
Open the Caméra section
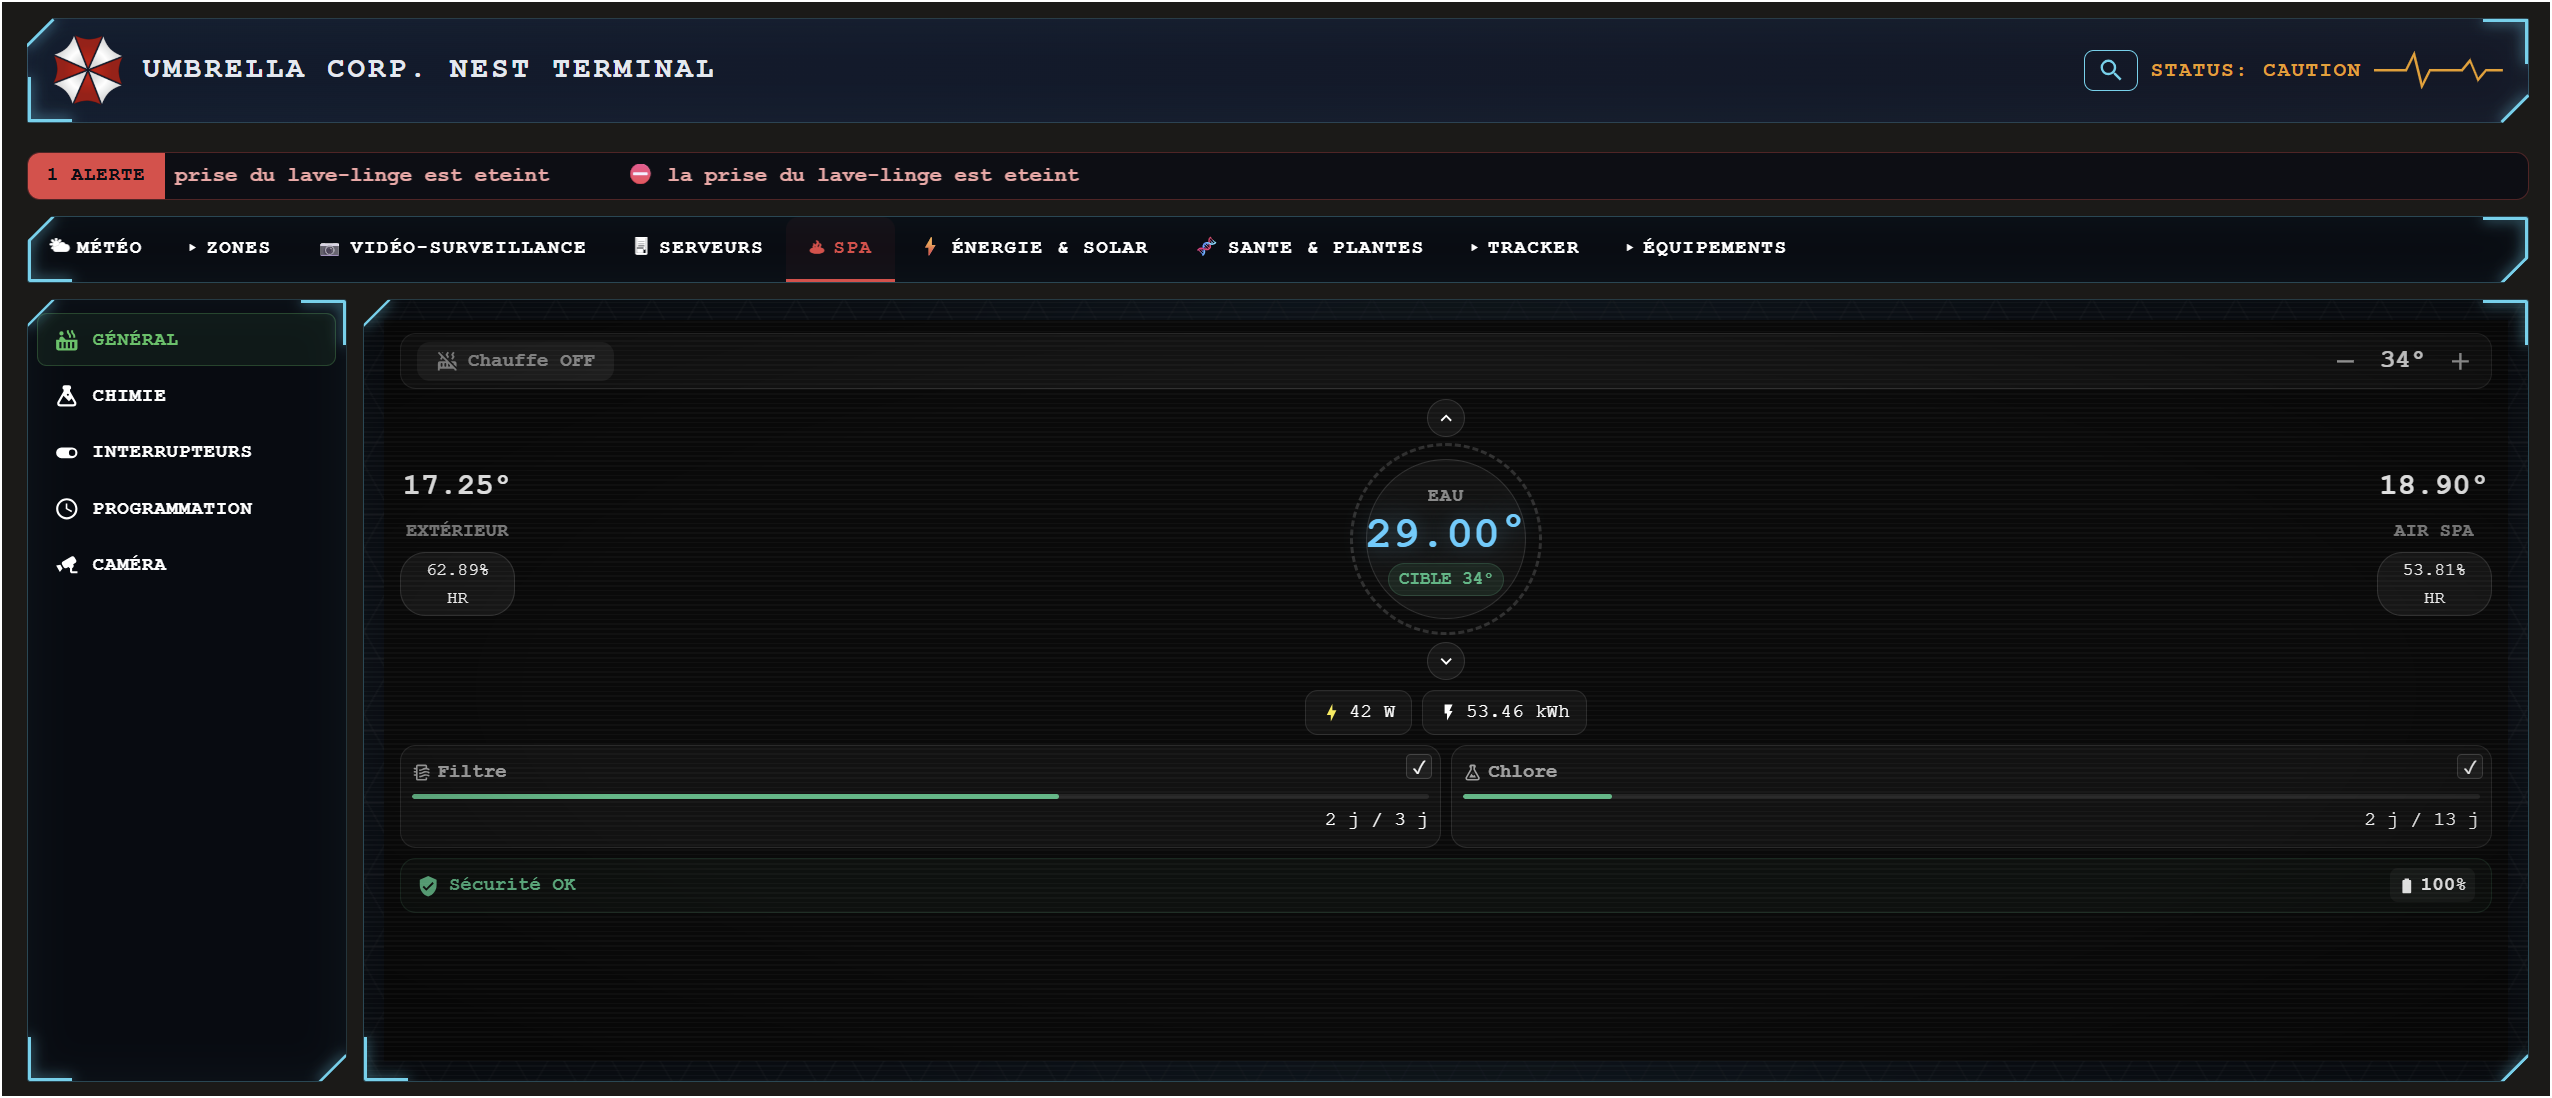click(186, 564)
